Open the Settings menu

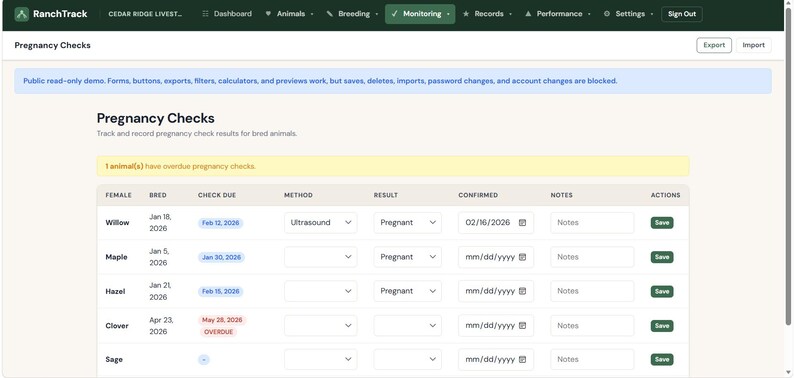pos(628,14)
